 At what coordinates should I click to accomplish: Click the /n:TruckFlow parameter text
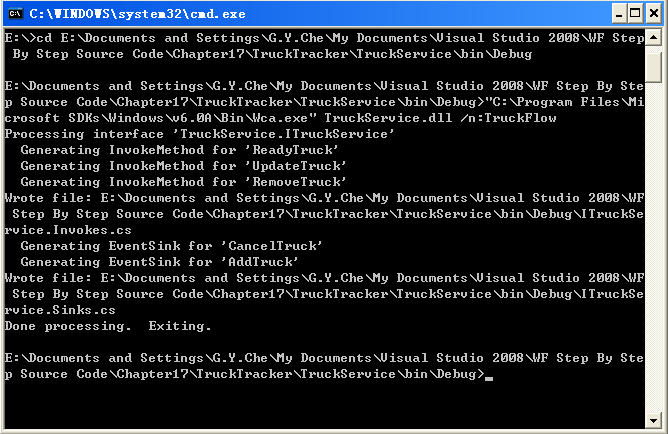(508, 118)
